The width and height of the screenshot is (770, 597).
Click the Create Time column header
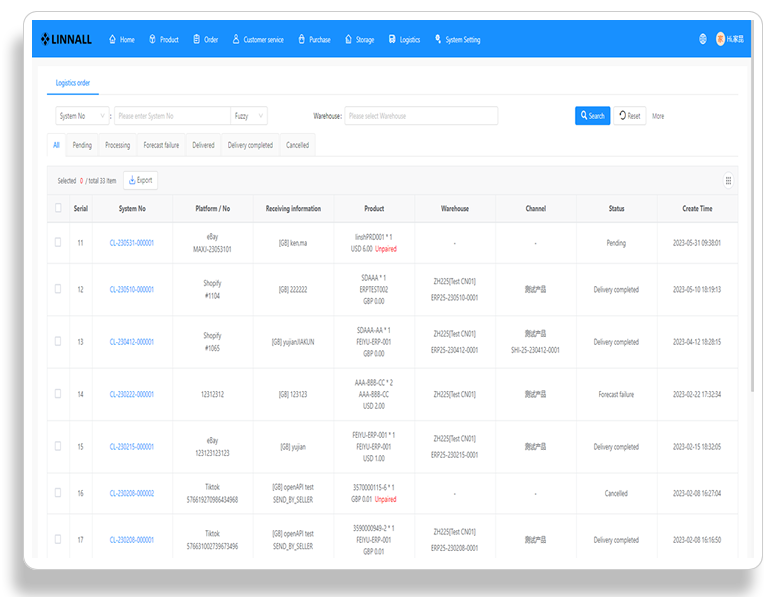697,209
